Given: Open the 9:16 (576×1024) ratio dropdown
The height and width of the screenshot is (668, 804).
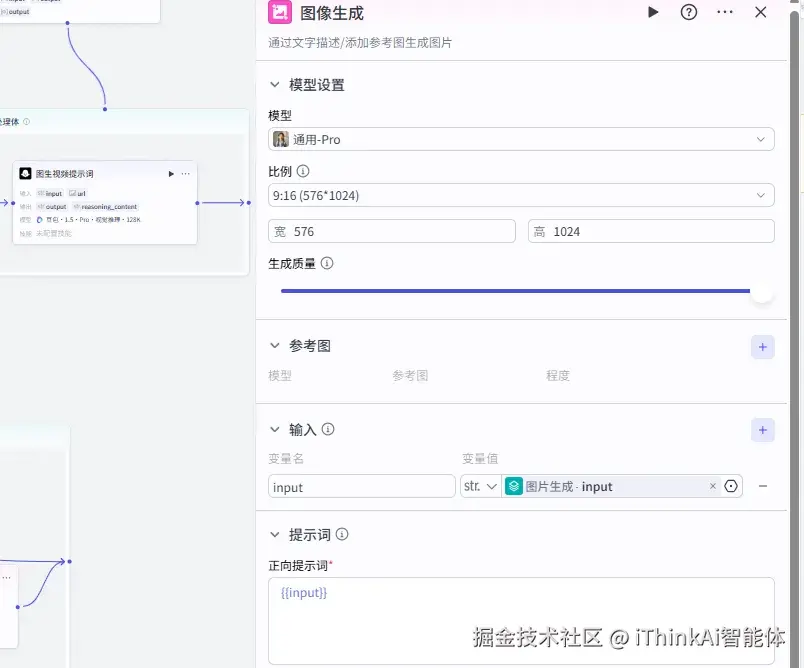Looking at the screenshot, I should [522, 195].
